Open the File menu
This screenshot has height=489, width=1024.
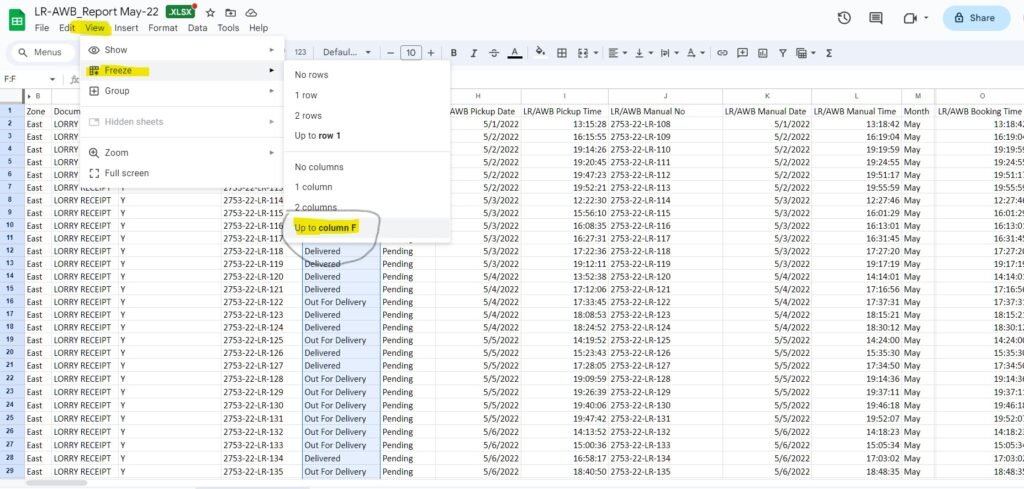pos(42,28)
